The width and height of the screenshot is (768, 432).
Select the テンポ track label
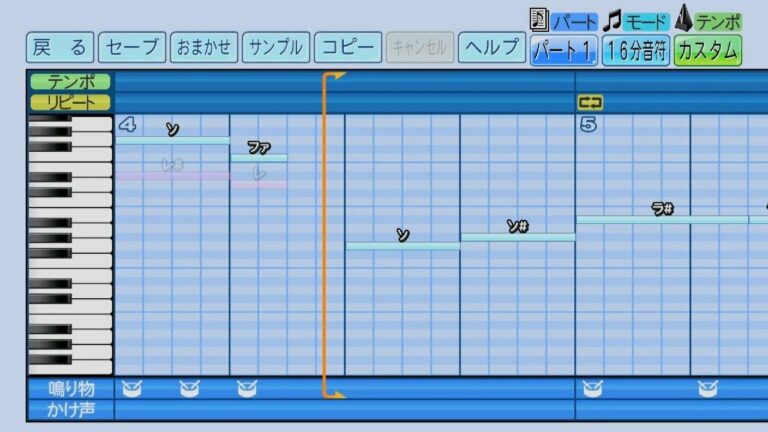click(71, 82)
